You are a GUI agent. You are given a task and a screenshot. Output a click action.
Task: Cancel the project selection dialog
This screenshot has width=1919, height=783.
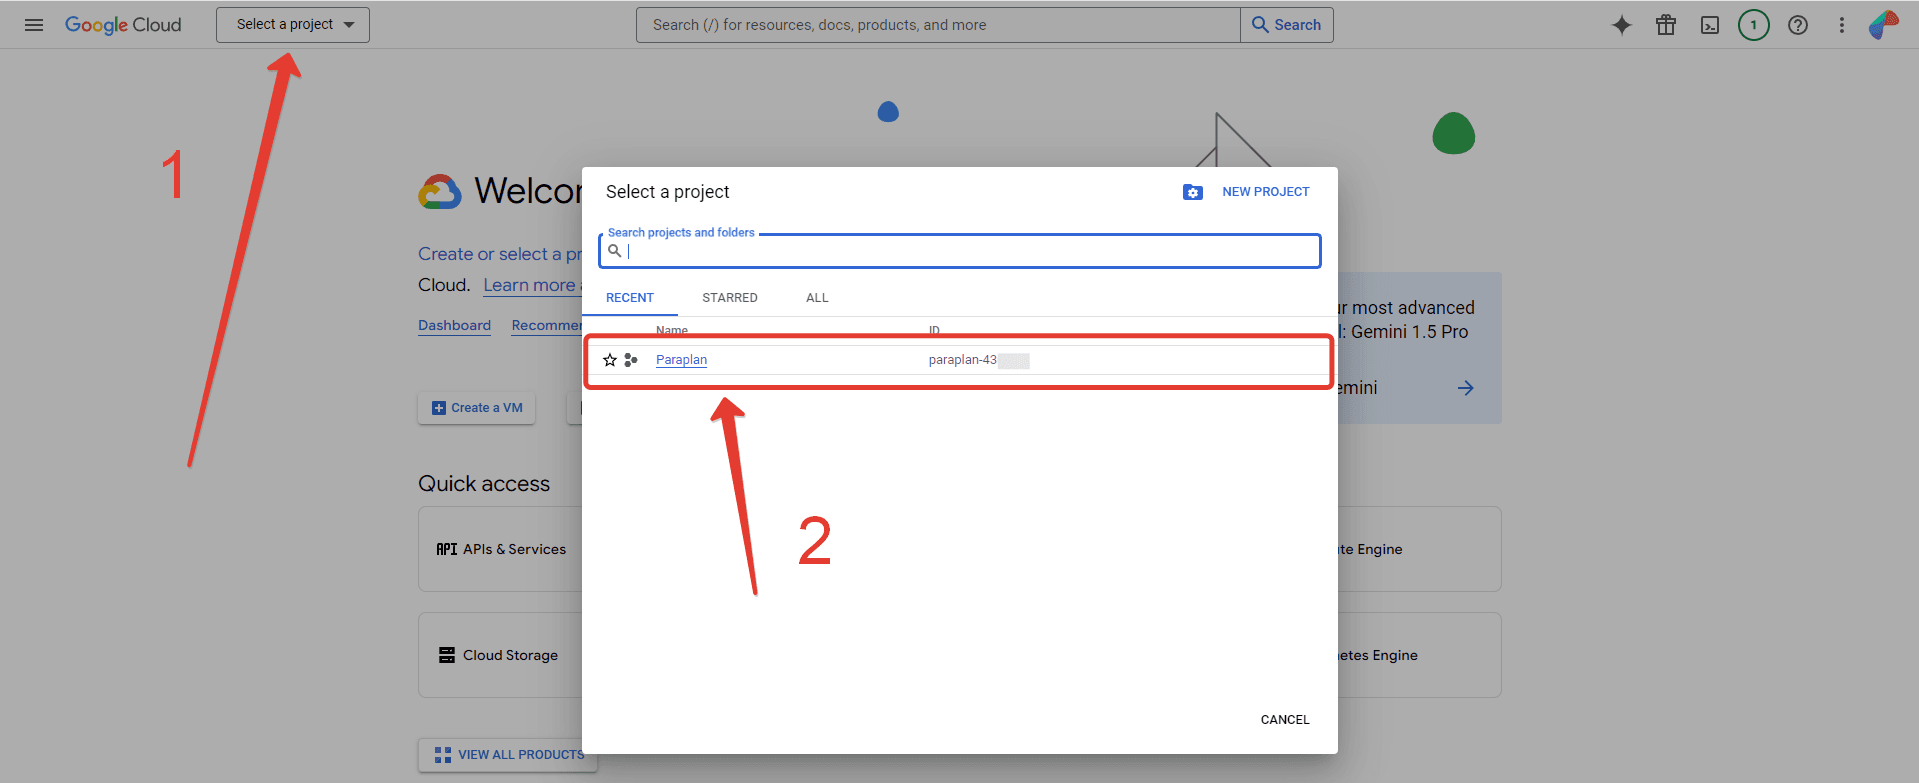pyautogui.click(x=1284, y=720)
